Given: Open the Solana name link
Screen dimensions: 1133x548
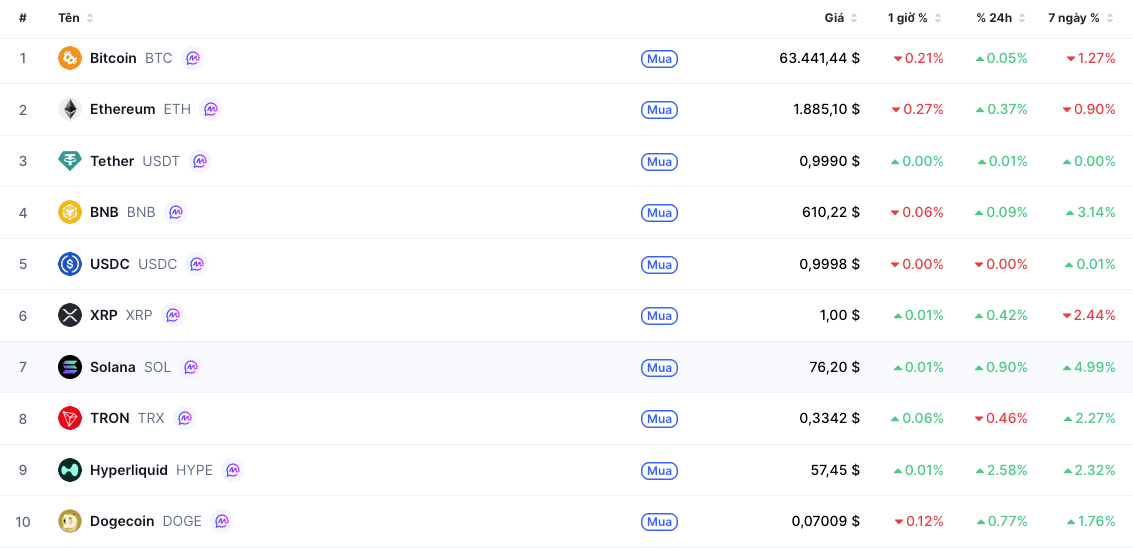Looking at the screenshot, I should pyautogui.click(x=113, y=367).
